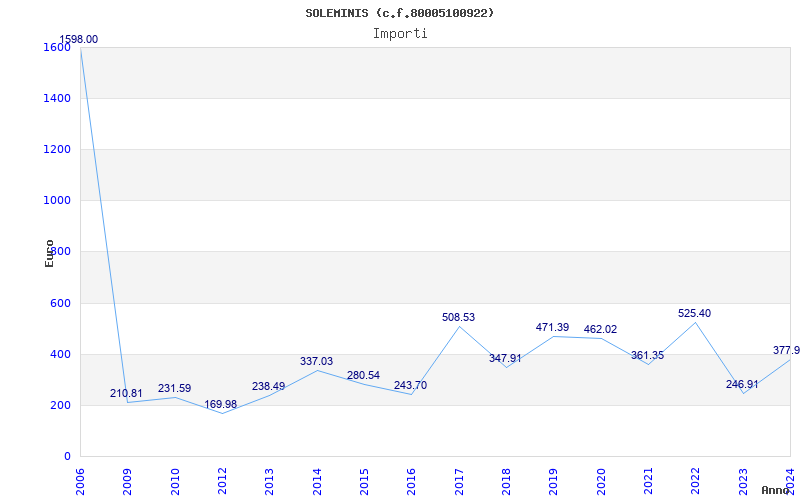Click the 2019 x-axis year label
The image size is (800, 500).
[553, 482]
